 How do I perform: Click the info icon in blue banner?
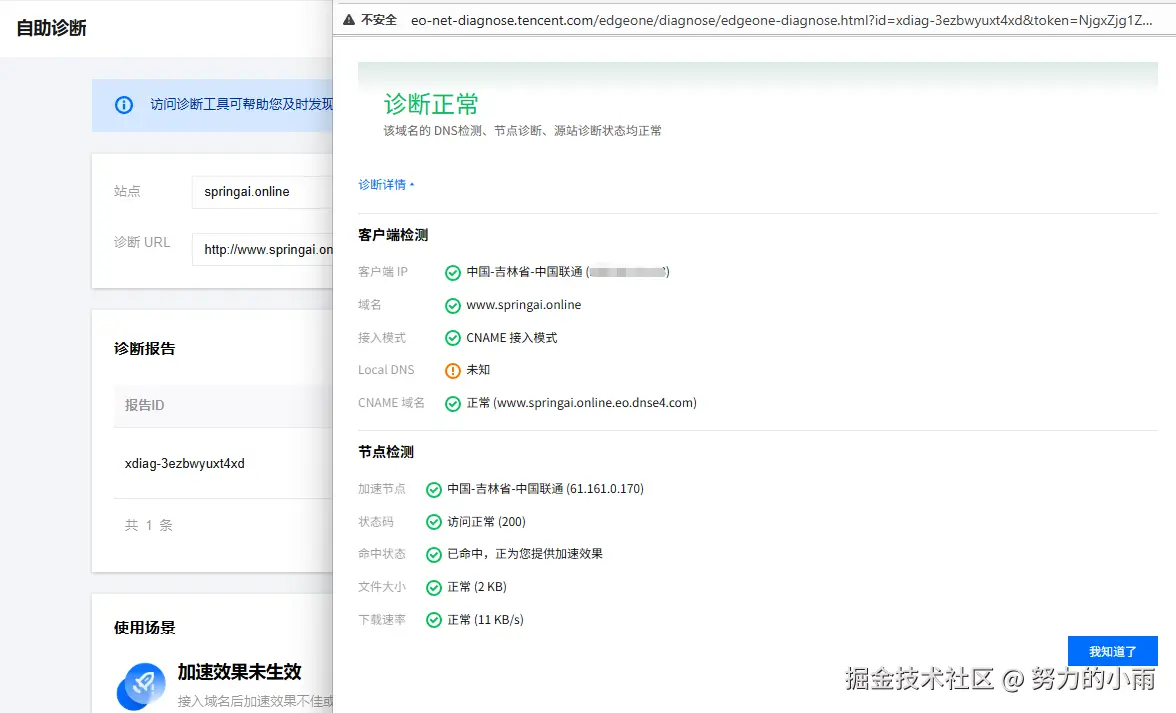124,105
